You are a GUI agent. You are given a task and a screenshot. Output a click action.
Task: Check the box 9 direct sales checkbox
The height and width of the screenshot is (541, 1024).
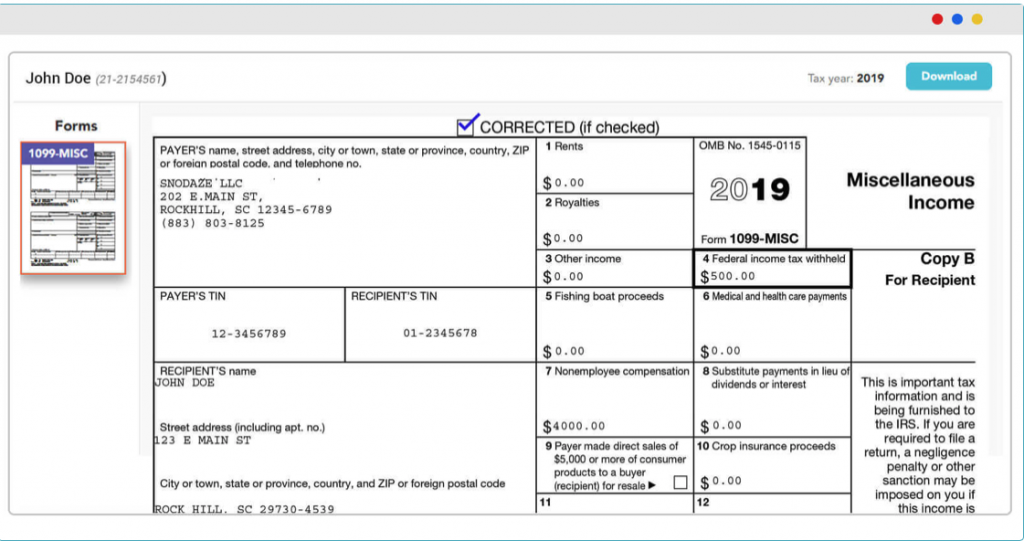[680, 482]
